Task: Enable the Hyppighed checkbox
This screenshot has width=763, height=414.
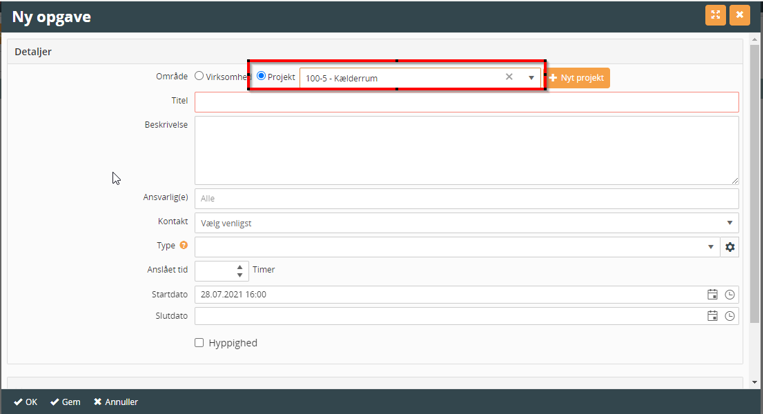Action: tap(200, 343)
